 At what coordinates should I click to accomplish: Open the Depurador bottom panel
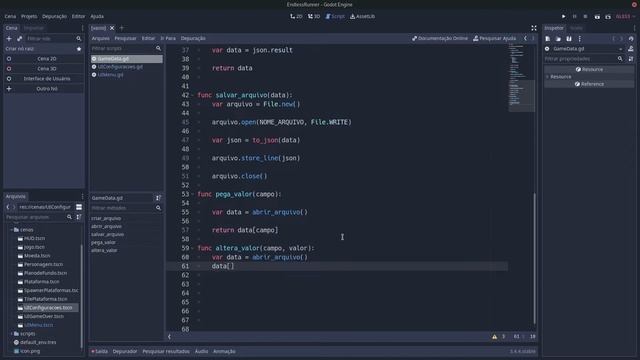(125, 351)
